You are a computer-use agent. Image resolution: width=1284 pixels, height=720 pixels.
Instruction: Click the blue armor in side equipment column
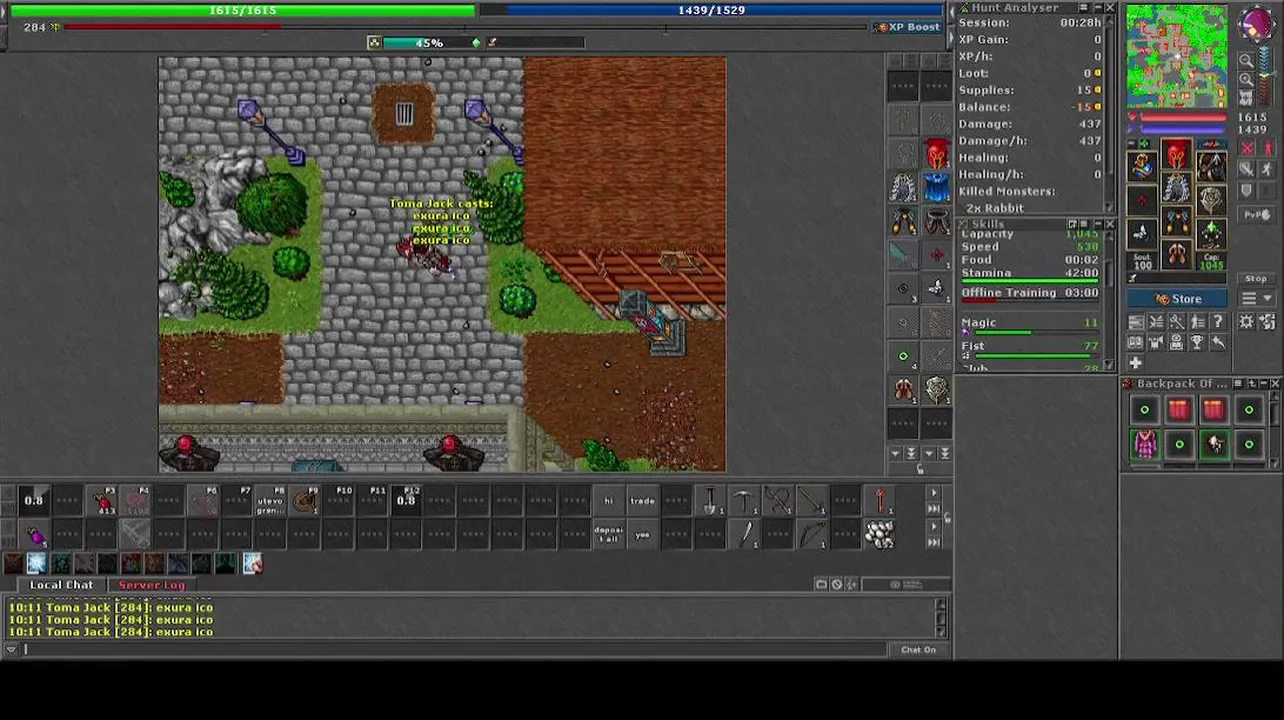point(936,187)
